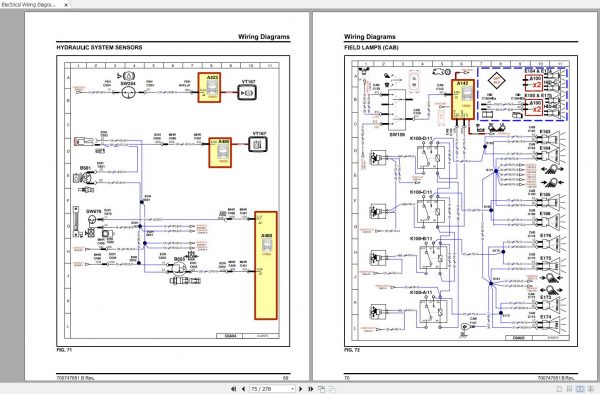Jump to the last page

pyautogui.click(x=310, y=389)
